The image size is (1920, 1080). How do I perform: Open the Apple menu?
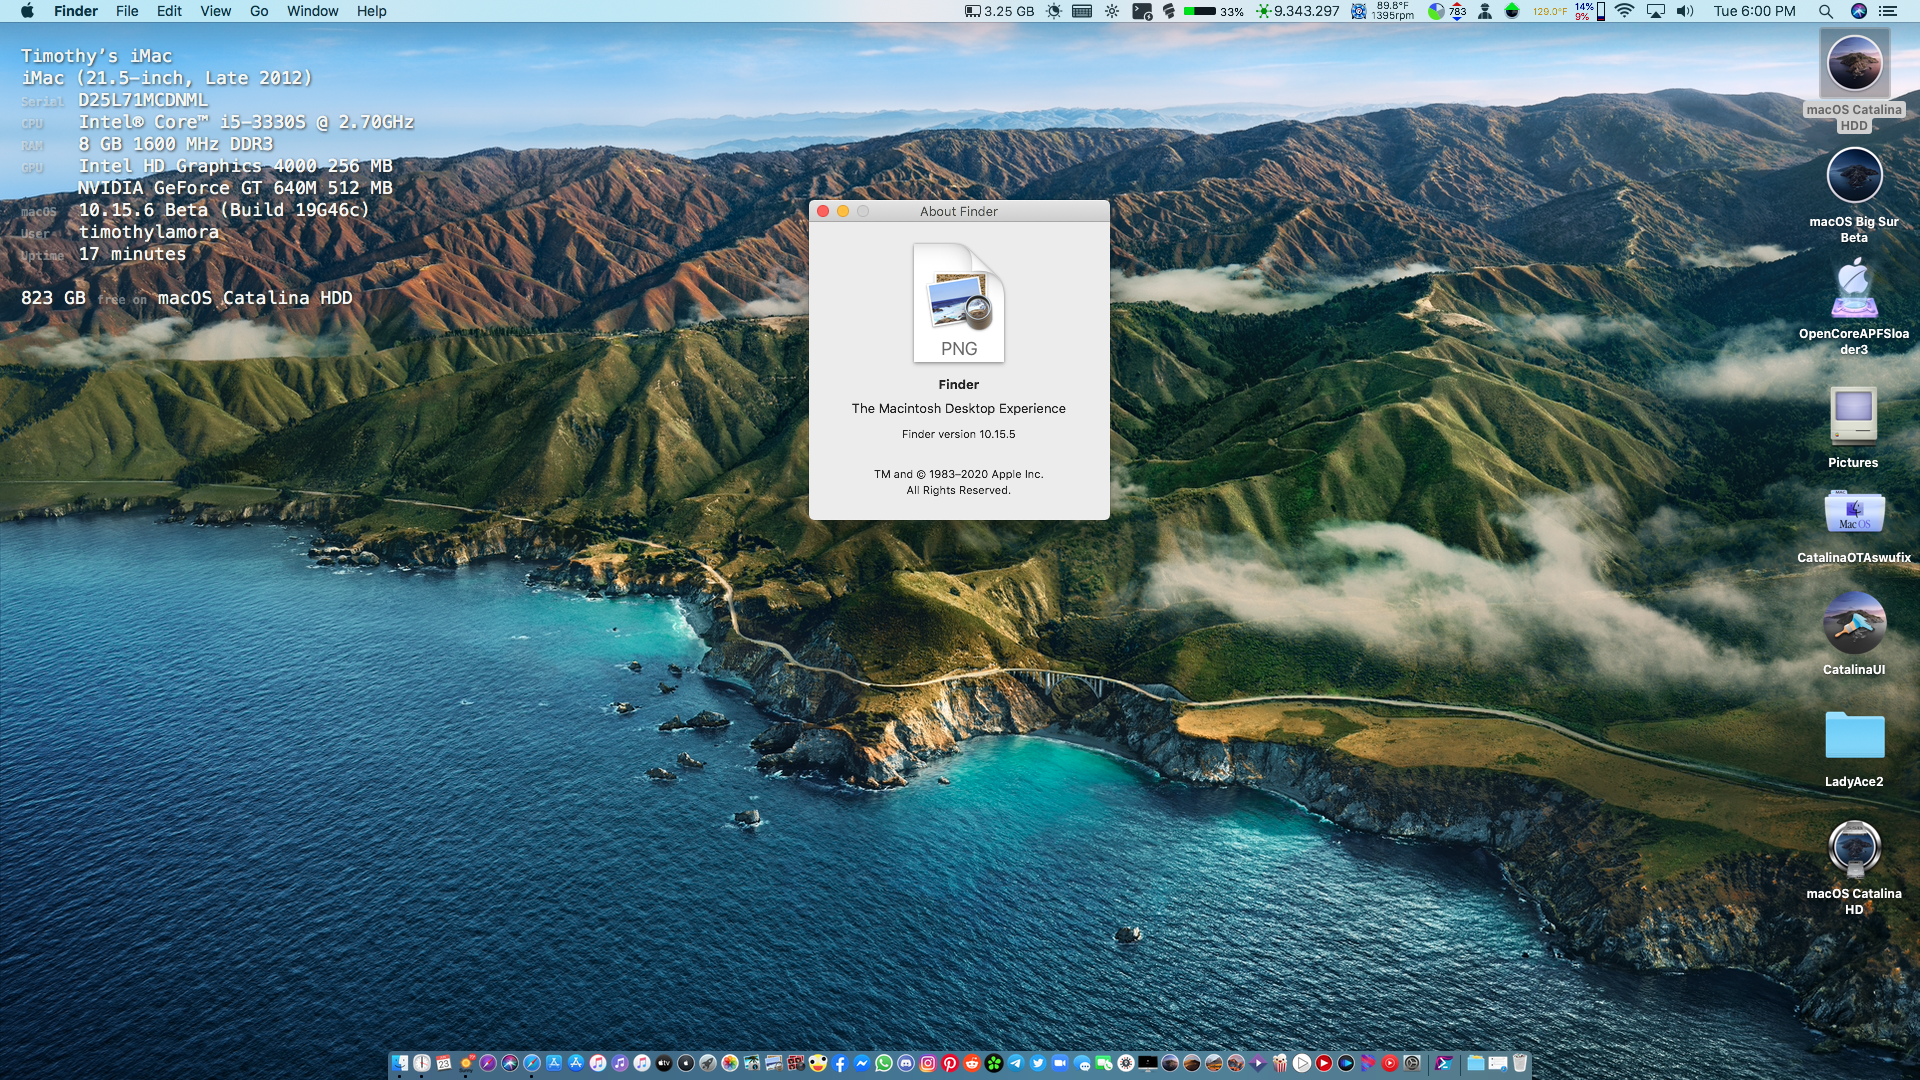(x=27, y=11)
